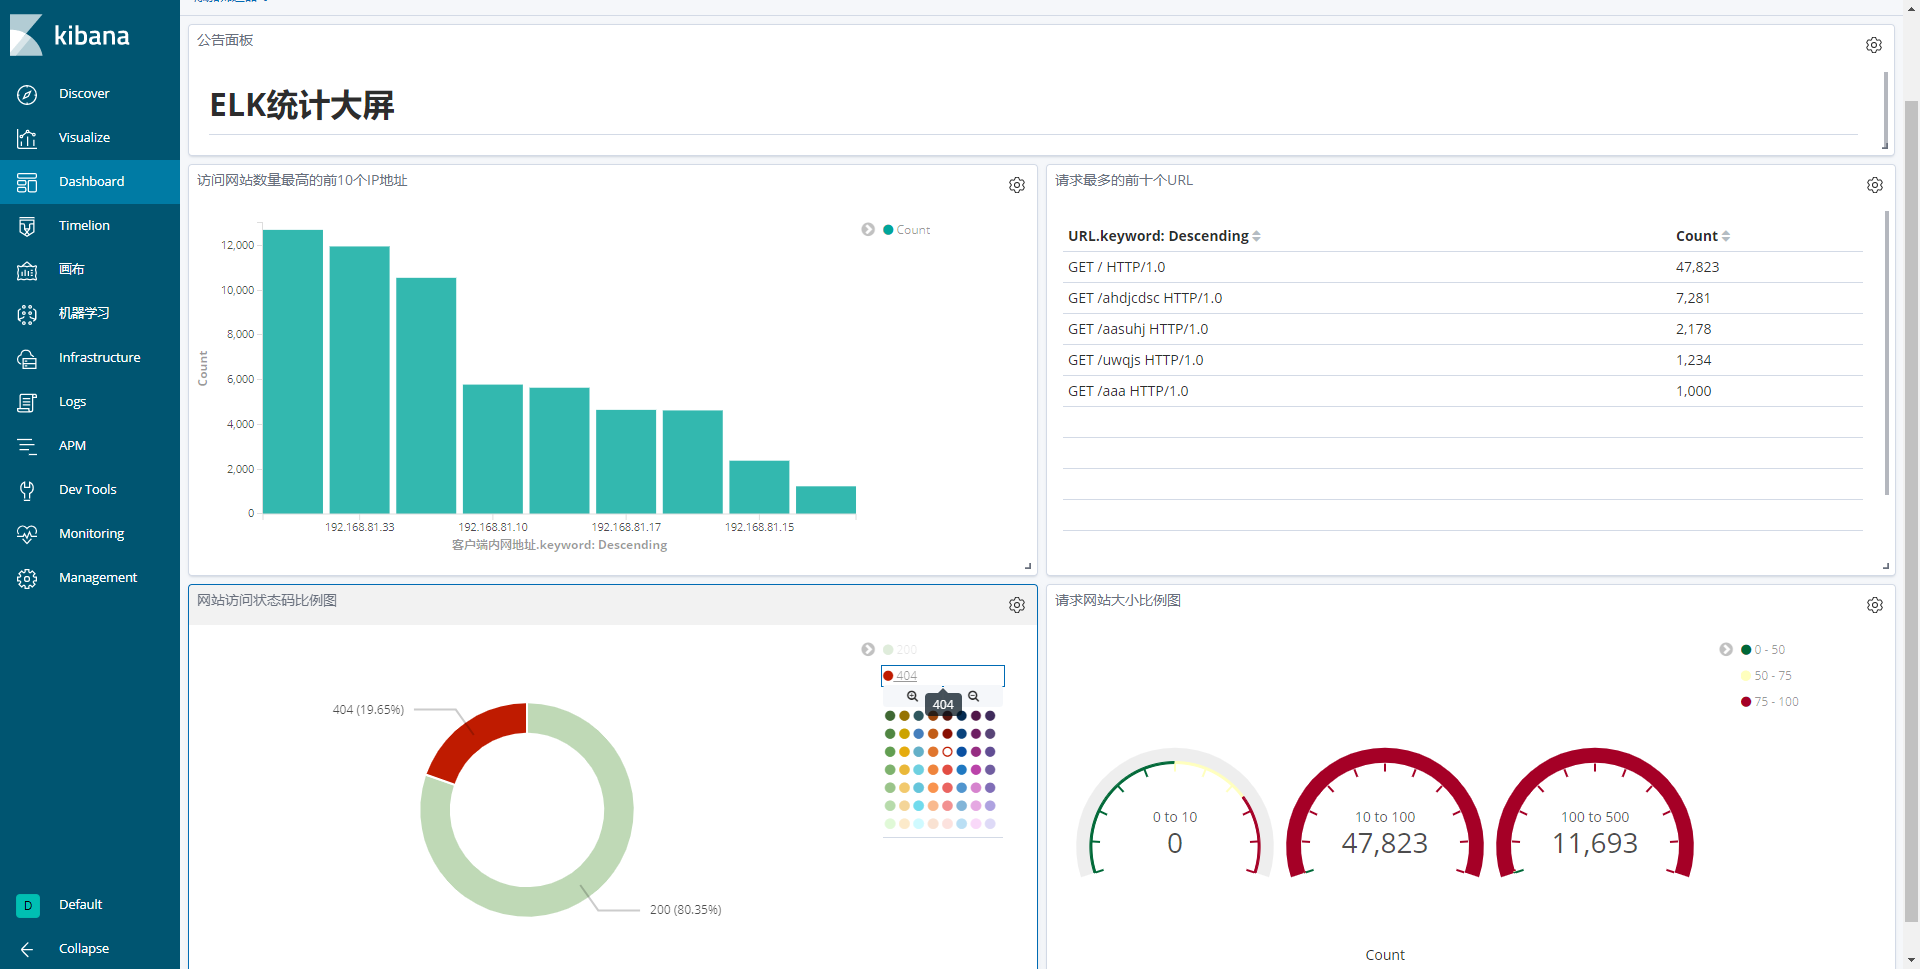Screen dimensions: 1920x969
Task: Click the tallest bar in the chart
Action: (x=293, y=372)
